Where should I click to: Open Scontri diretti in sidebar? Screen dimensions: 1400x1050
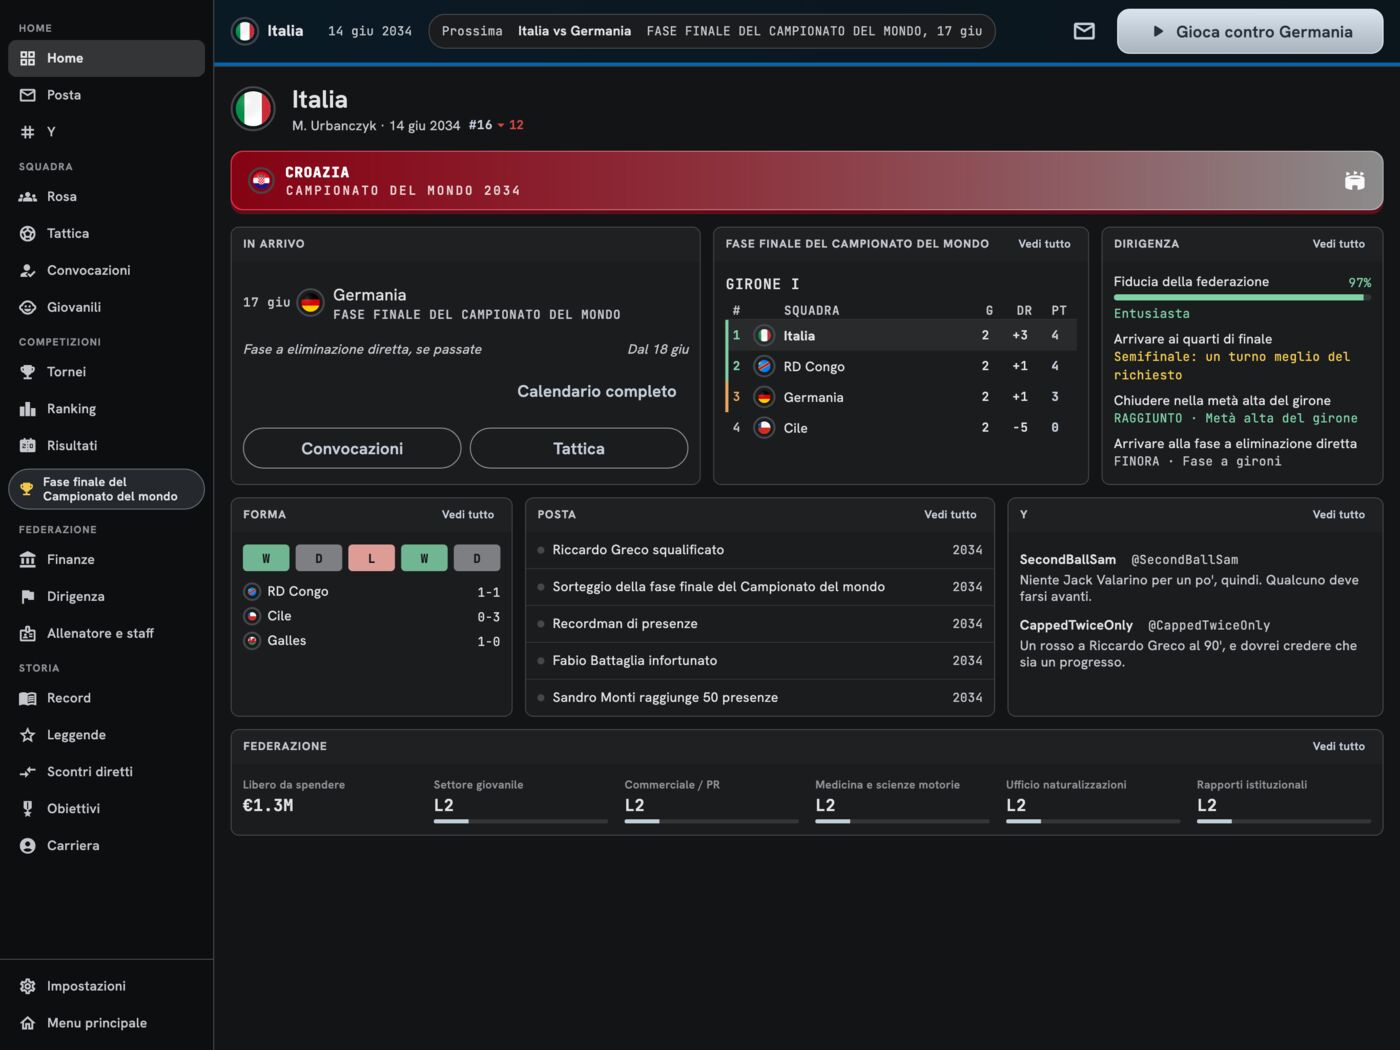[x=106, y=772]
